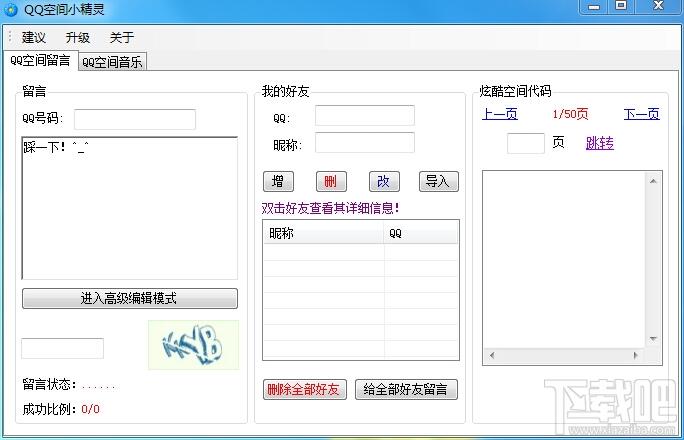Go to 下一页 next page link
The height and width of the screenshot is (440, 684).
(x=641, y=114)
